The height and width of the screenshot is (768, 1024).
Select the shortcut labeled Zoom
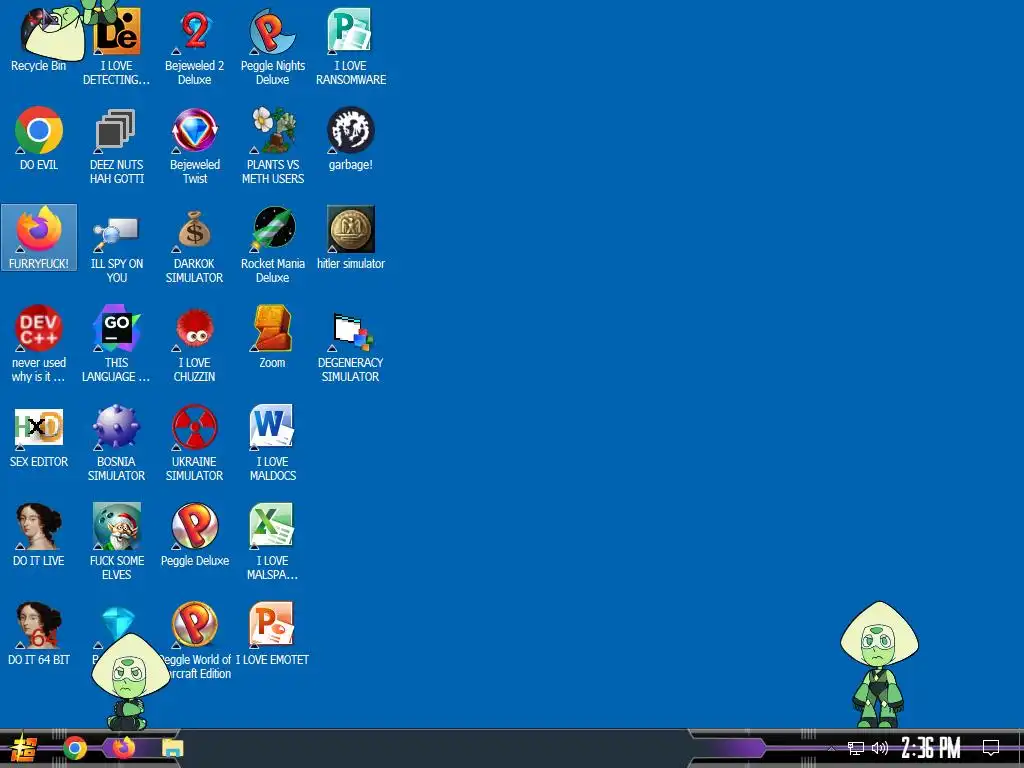[x=272, y=336]
